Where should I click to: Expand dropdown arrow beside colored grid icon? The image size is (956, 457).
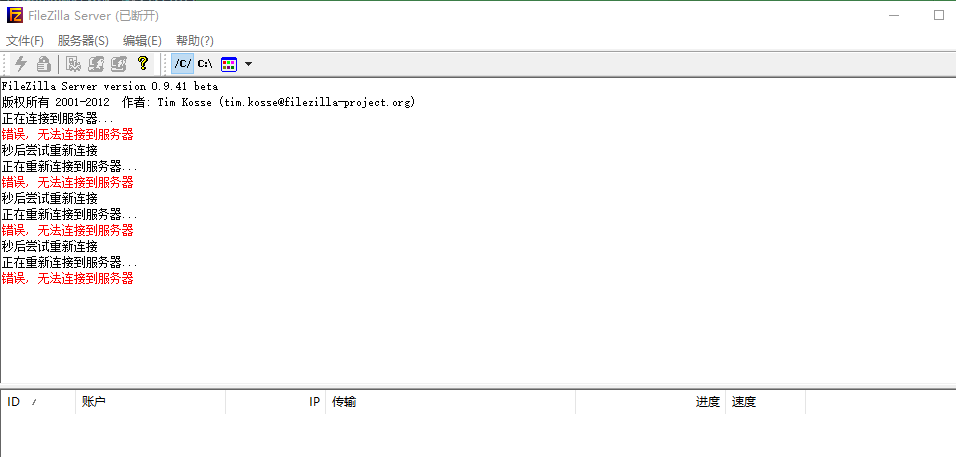coord(248,63)
